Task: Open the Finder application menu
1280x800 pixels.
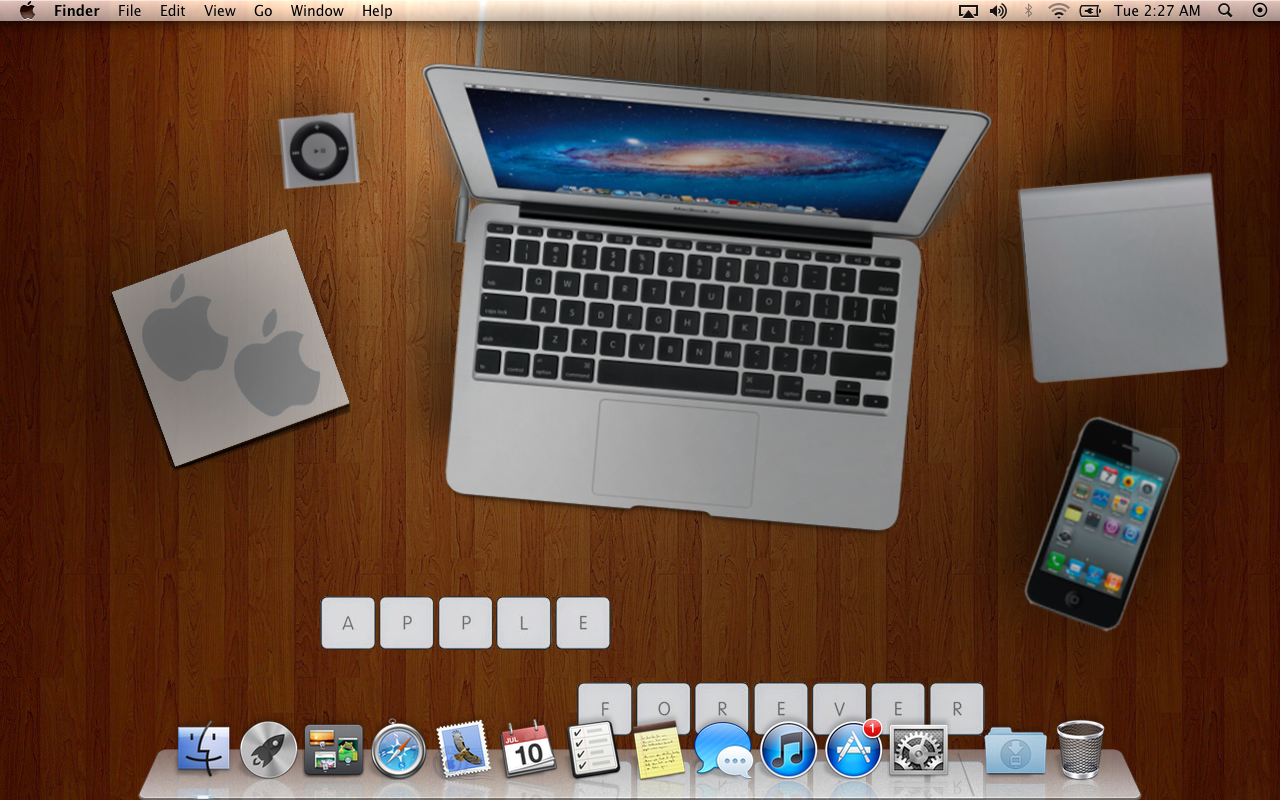Action: 77,11
